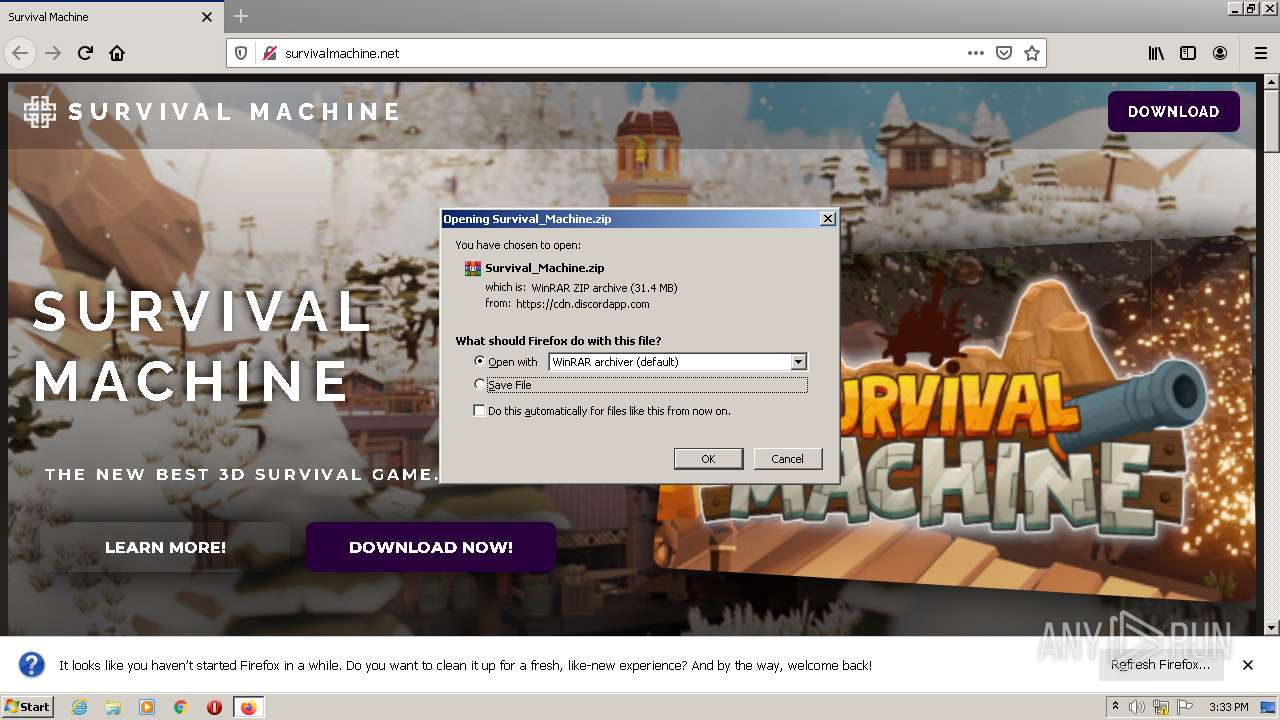This screenshot has width=1280, height=720.
Task: Click the LEARN MORE! button
Action: coord(165,547)
